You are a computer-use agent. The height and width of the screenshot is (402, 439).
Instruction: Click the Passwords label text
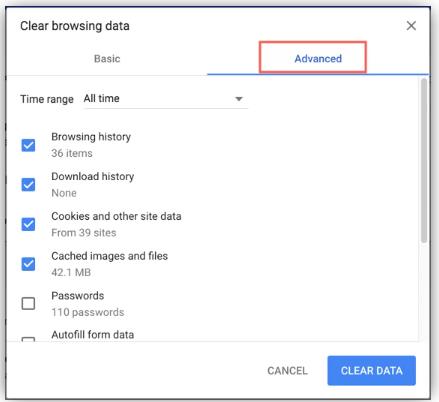click(78, 296)
